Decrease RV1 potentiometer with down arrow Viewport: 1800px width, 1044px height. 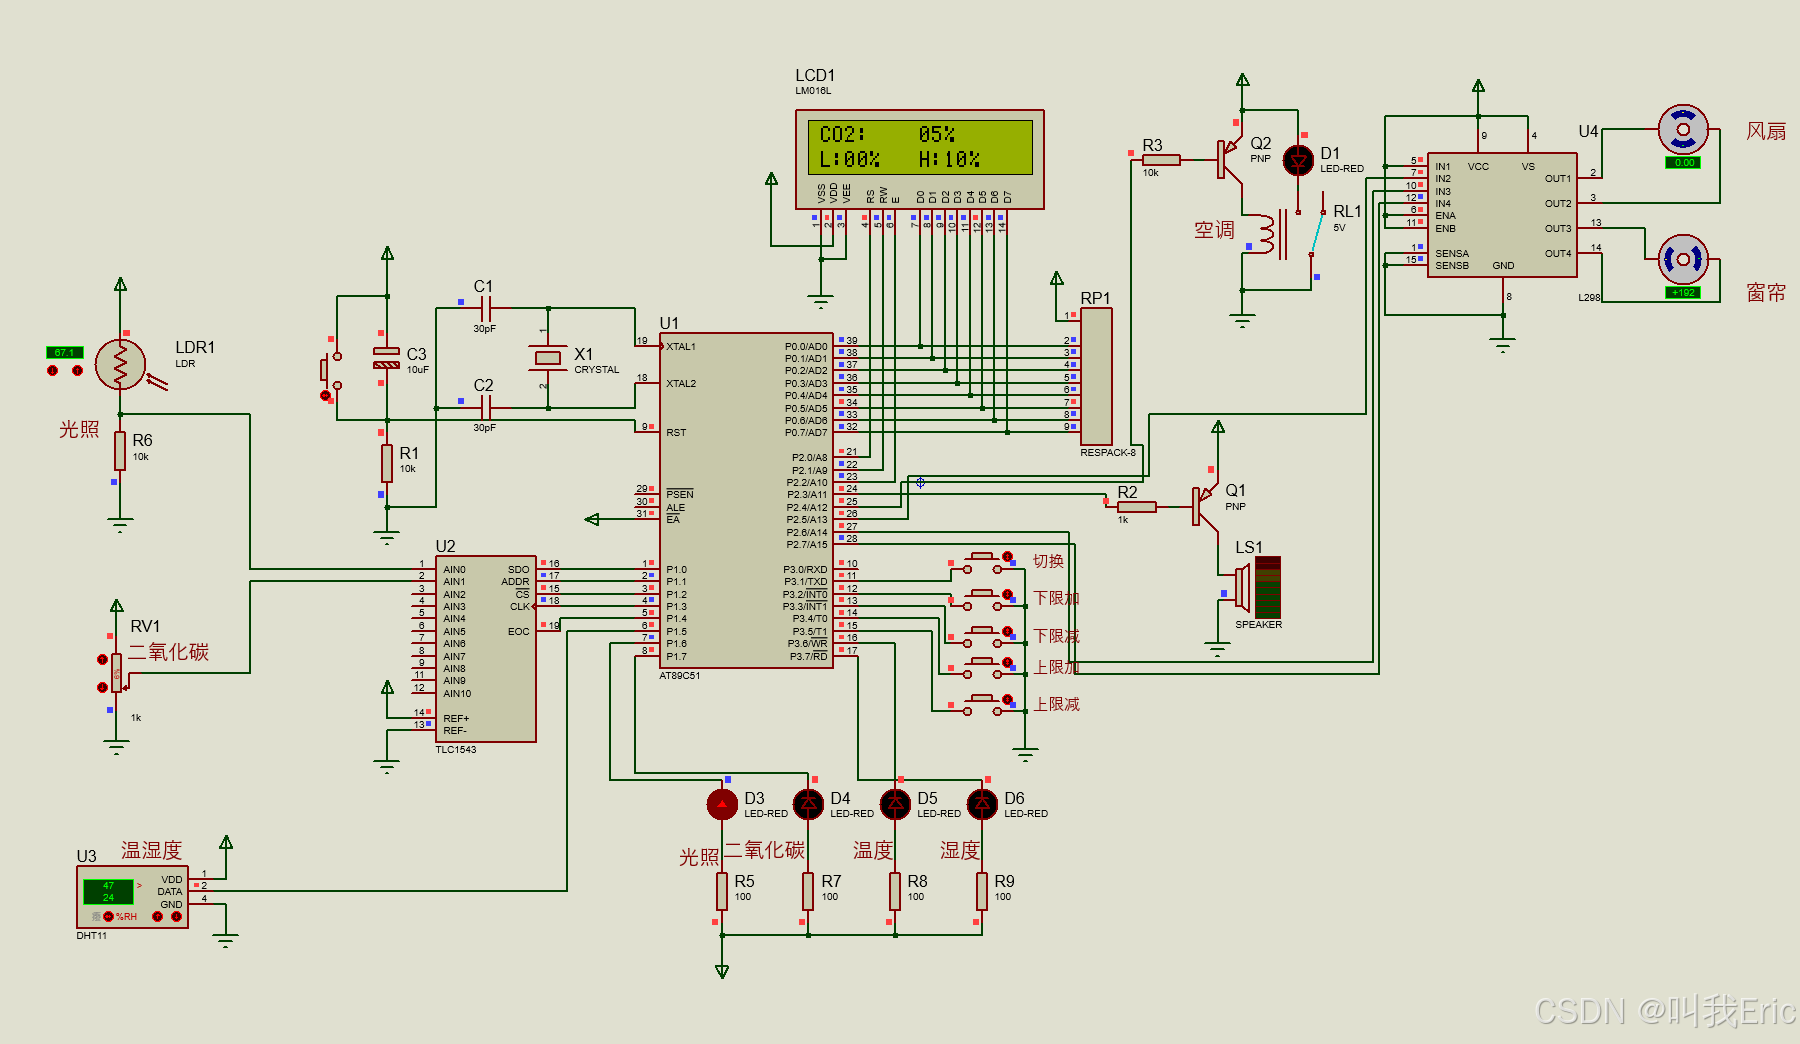pyautogui.click(x=102, y=687)
